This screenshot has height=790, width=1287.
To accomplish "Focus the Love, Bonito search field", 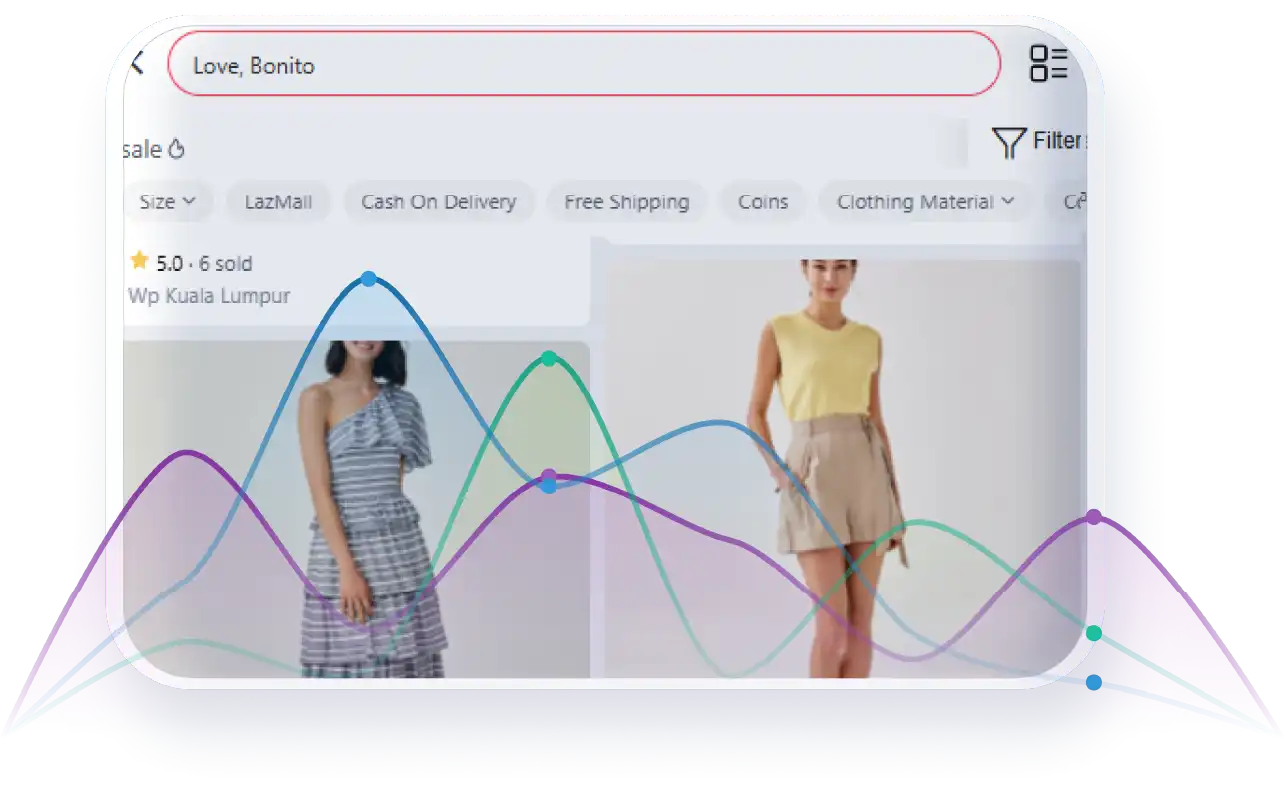I will point(583,64).
